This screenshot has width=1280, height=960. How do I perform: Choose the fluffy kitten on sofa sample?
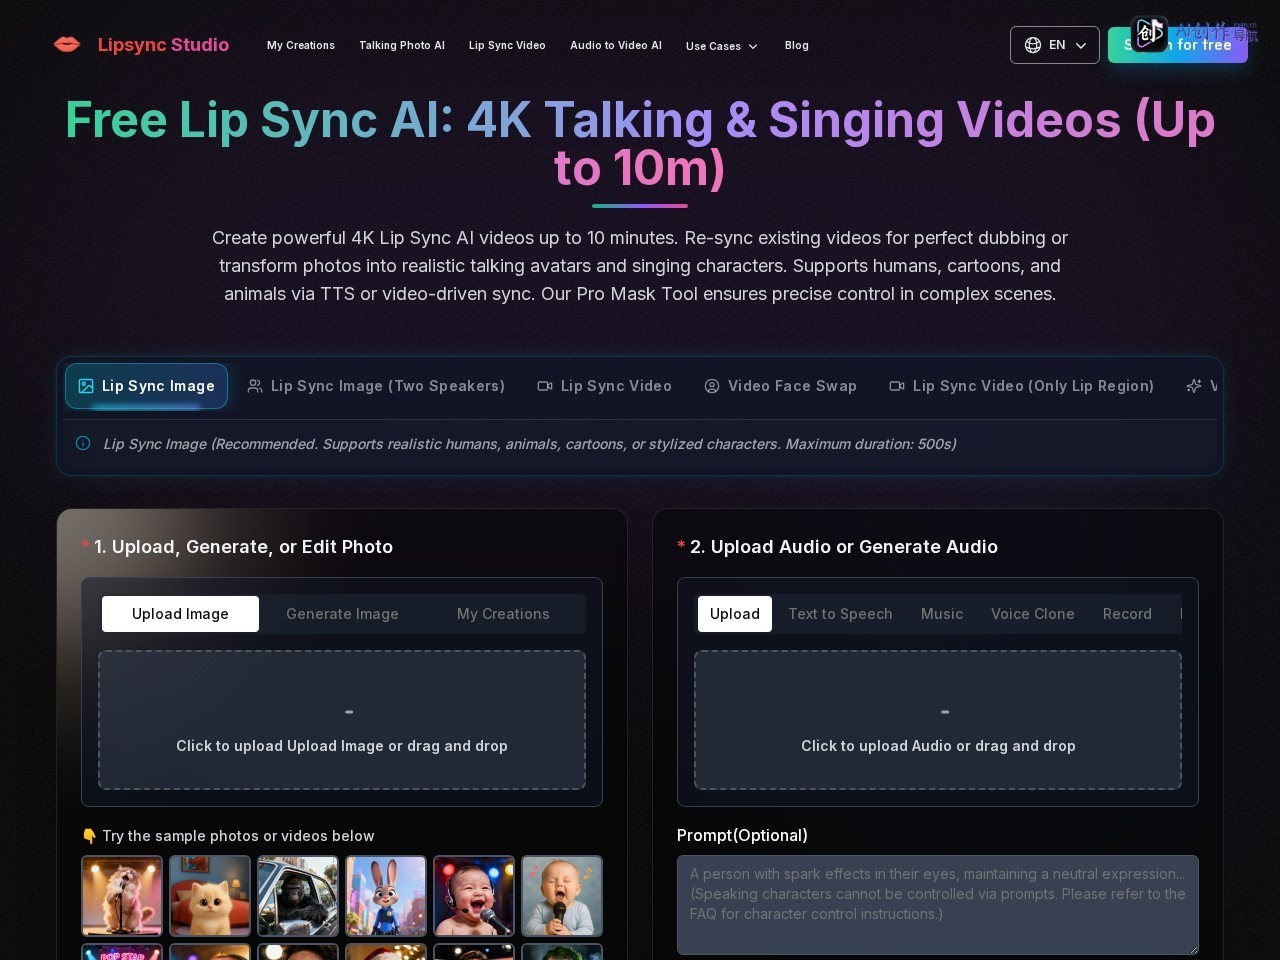click(210, 896)
